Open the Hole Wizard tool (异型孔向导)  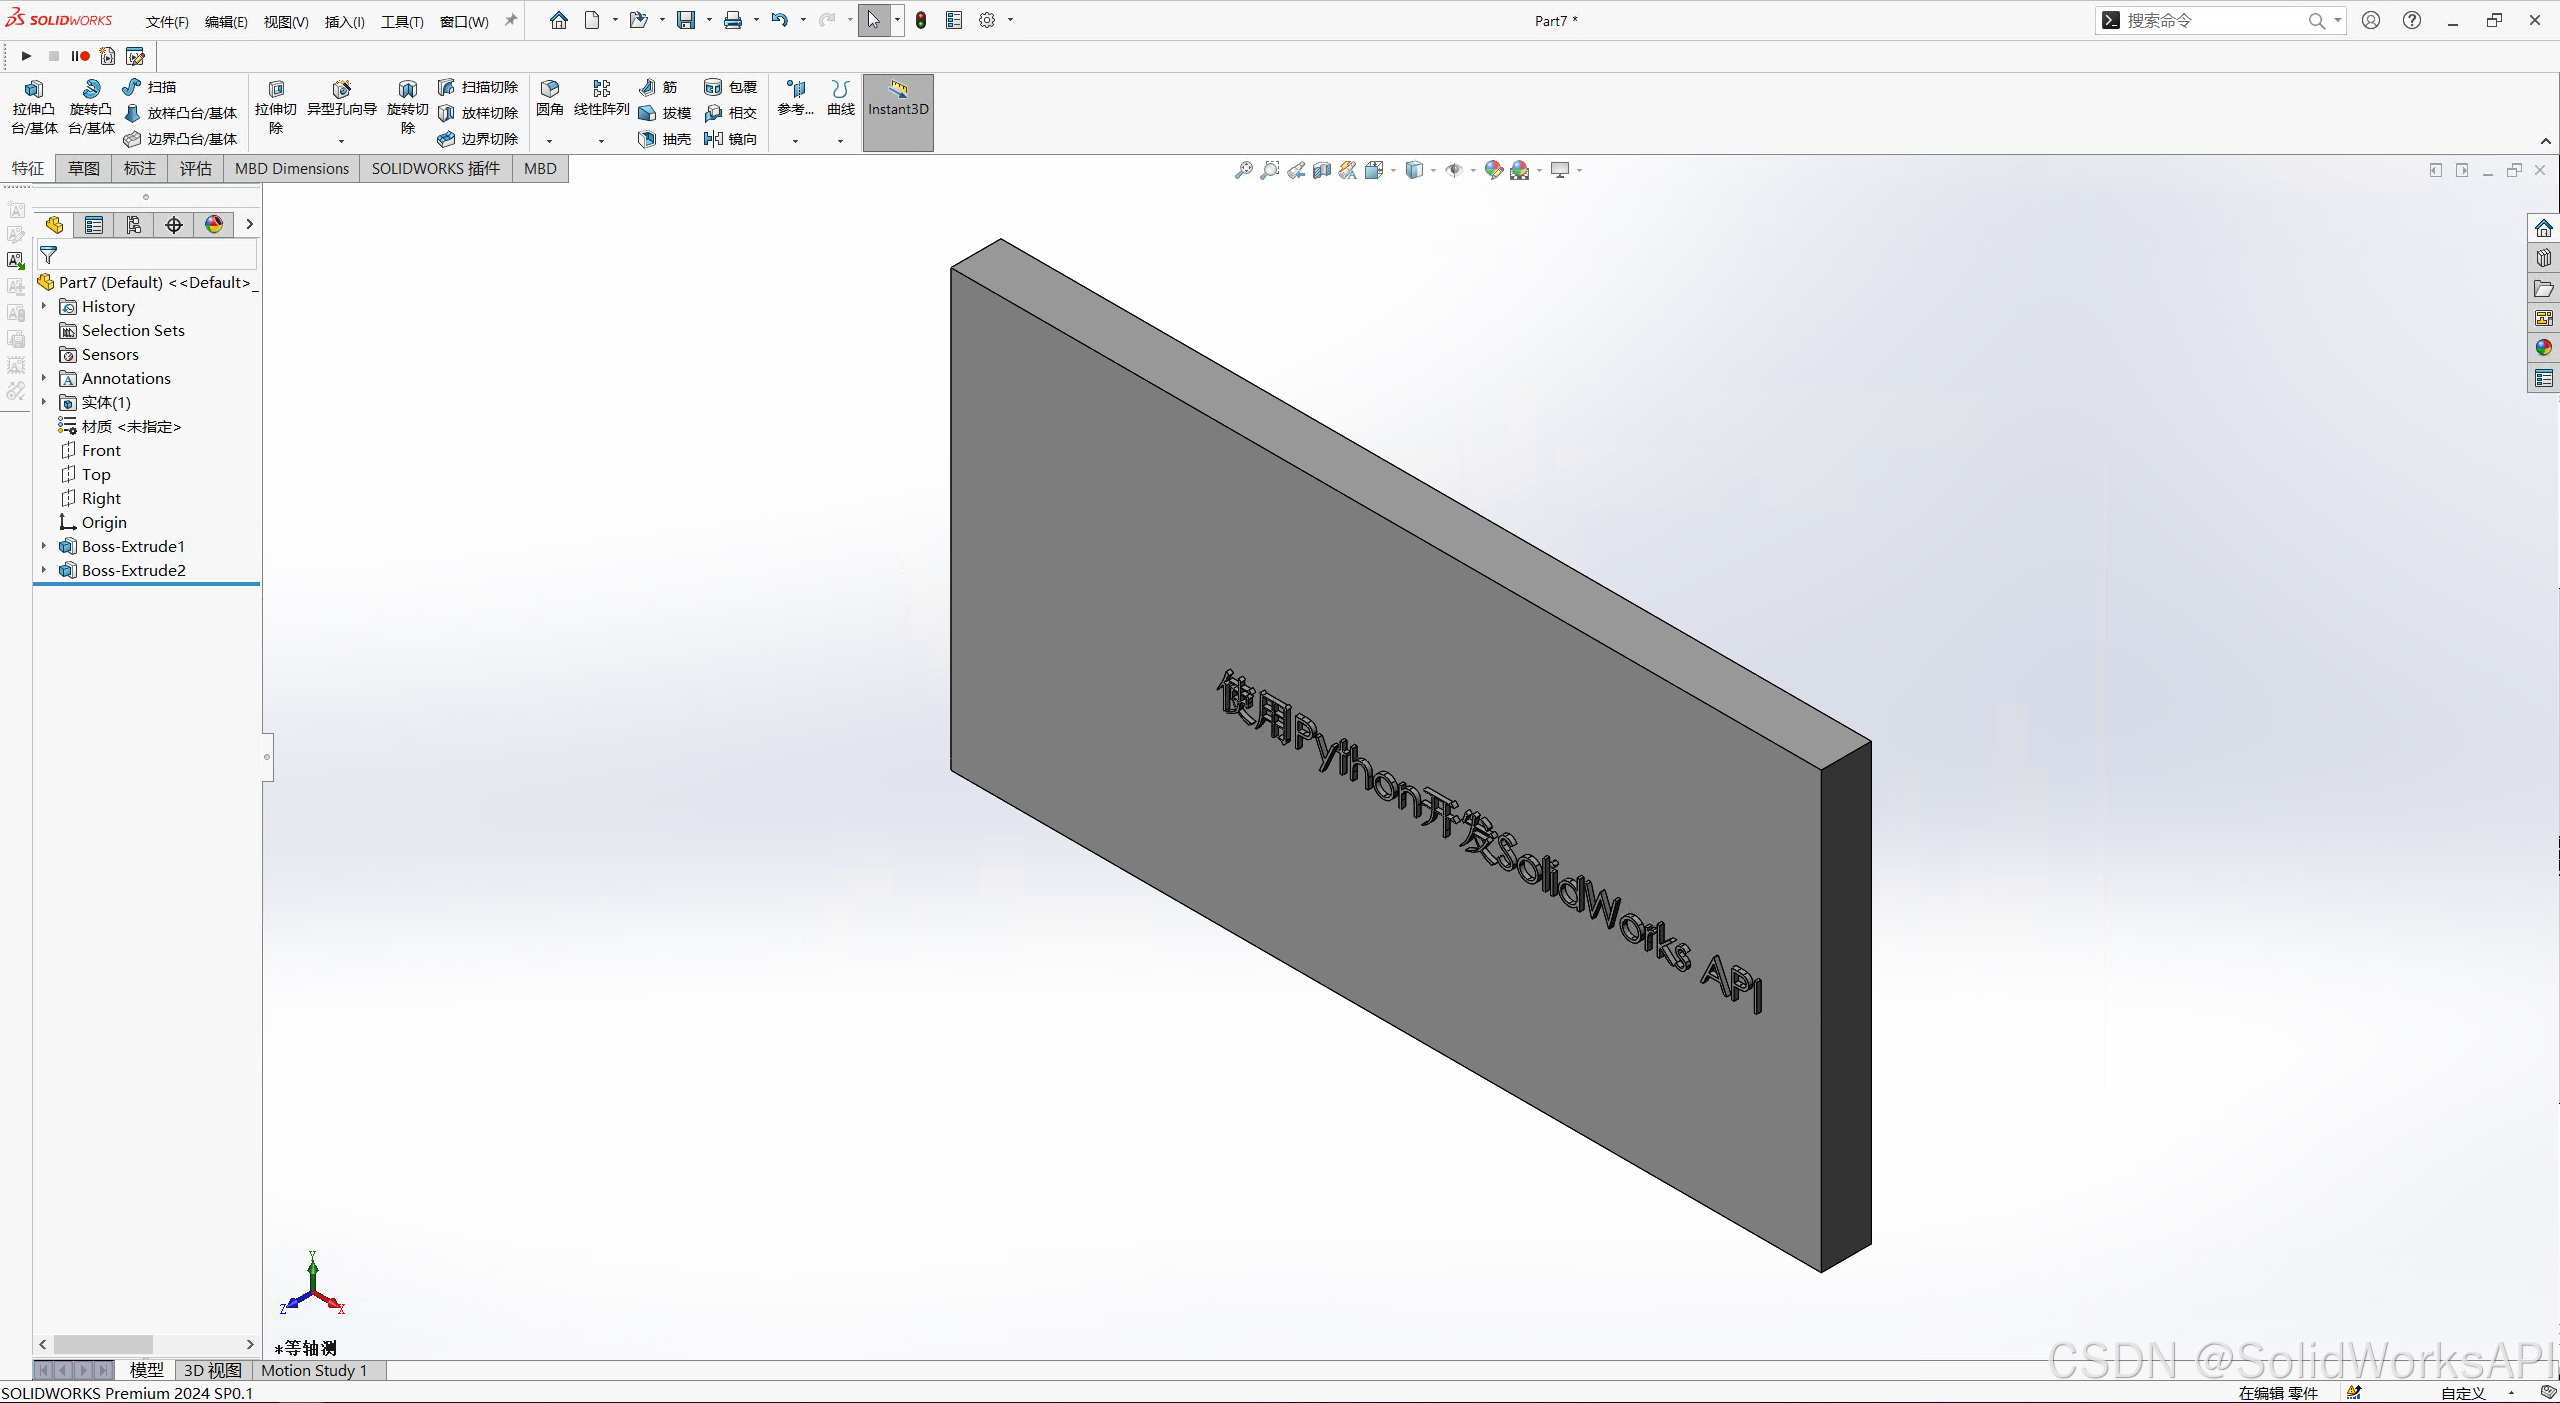point(341,98)
